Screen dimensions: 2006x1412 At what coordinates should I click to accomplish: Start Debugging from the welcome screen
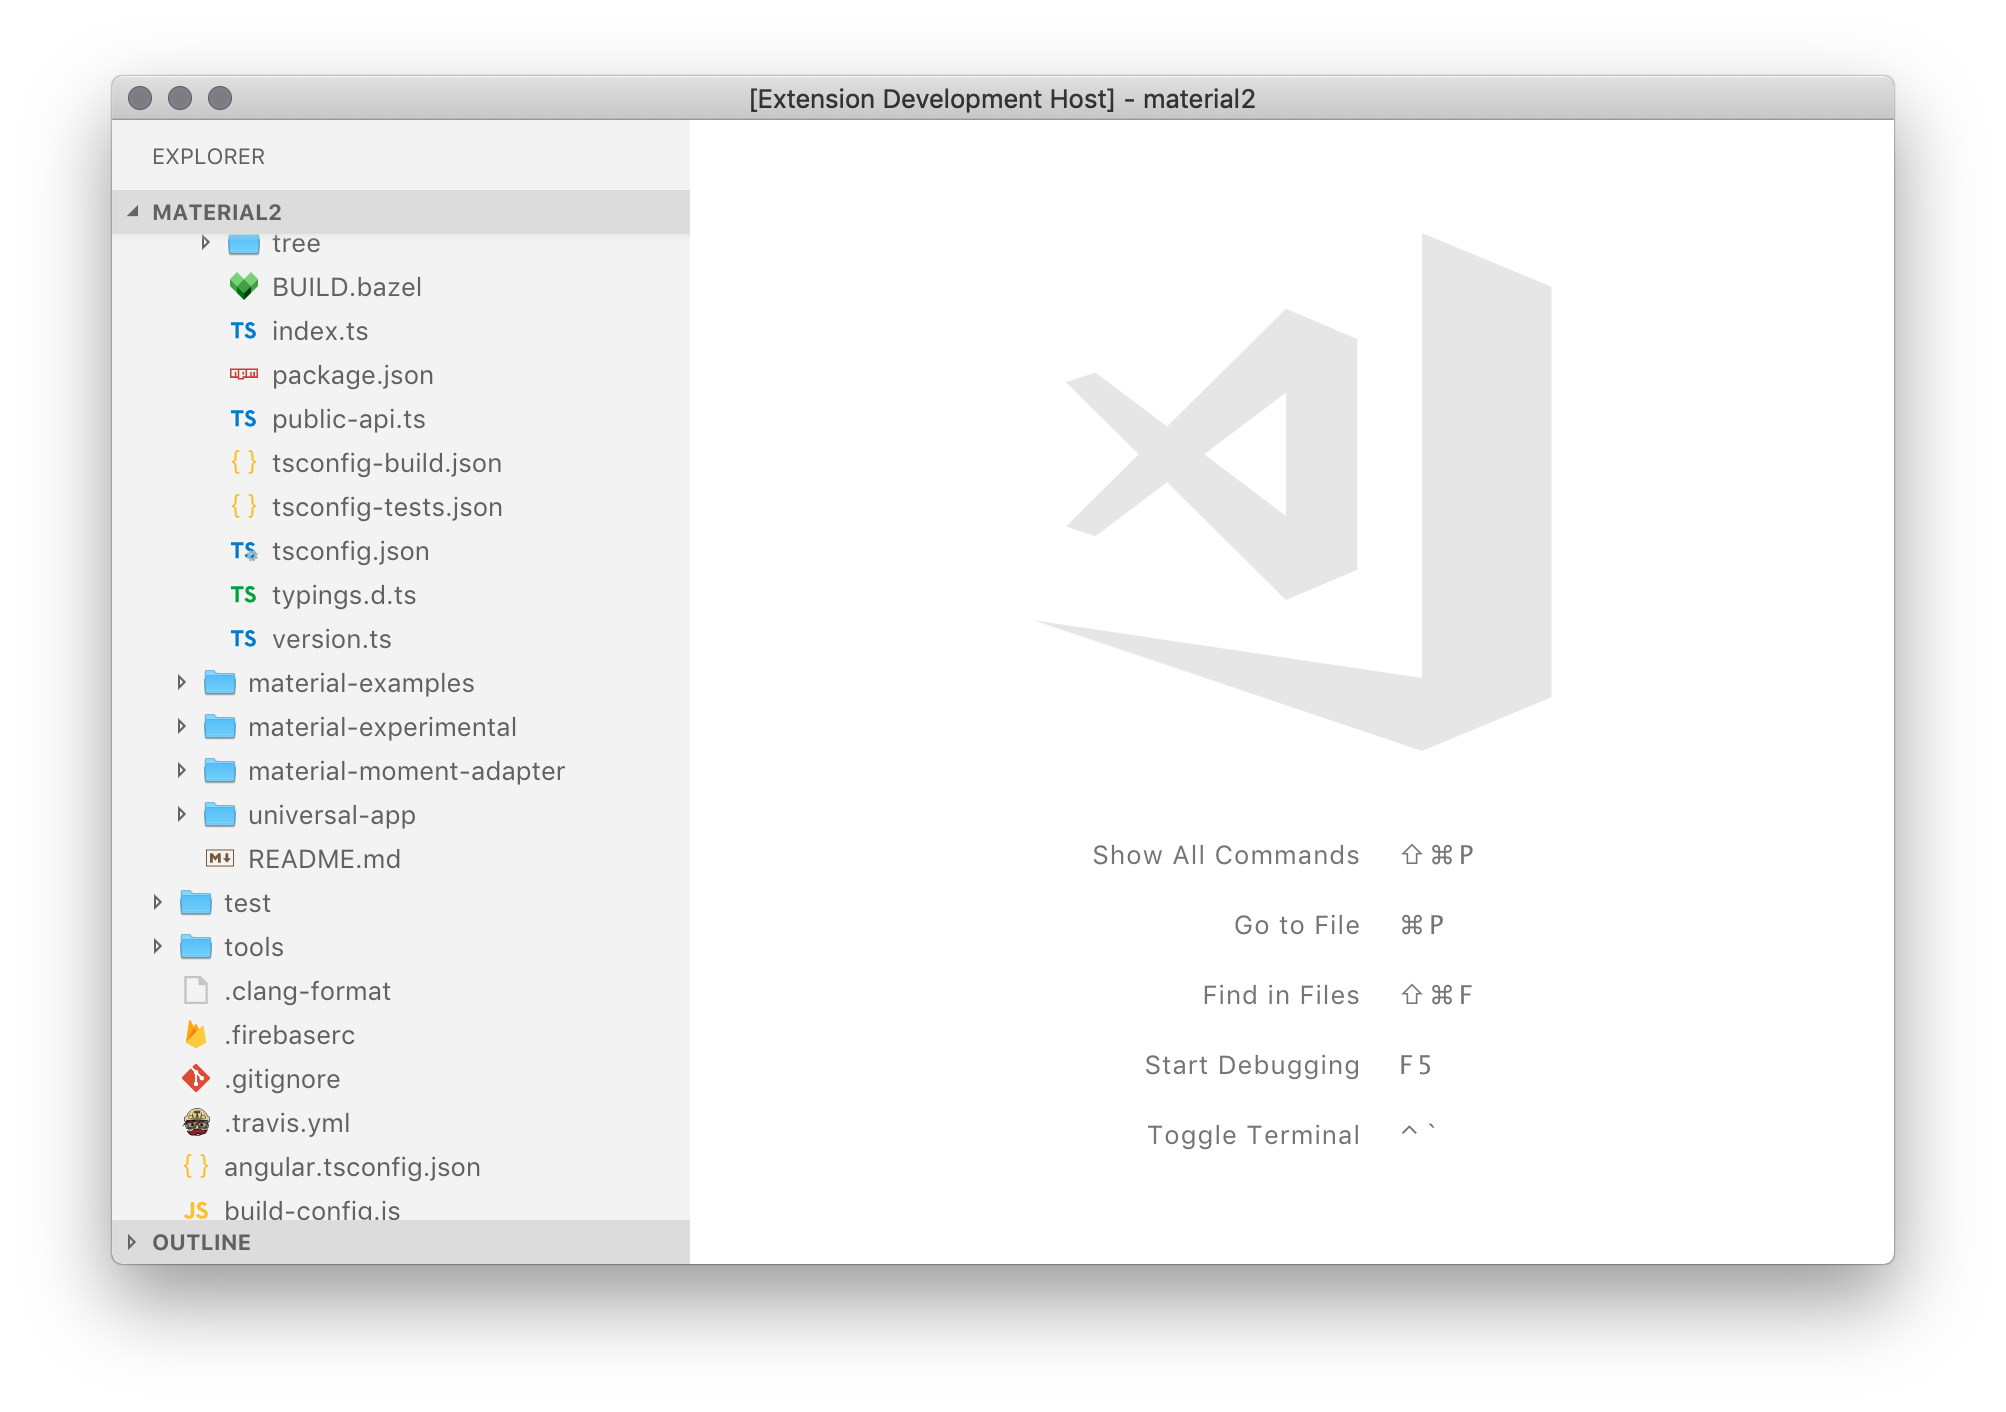click(1253, 1065)
